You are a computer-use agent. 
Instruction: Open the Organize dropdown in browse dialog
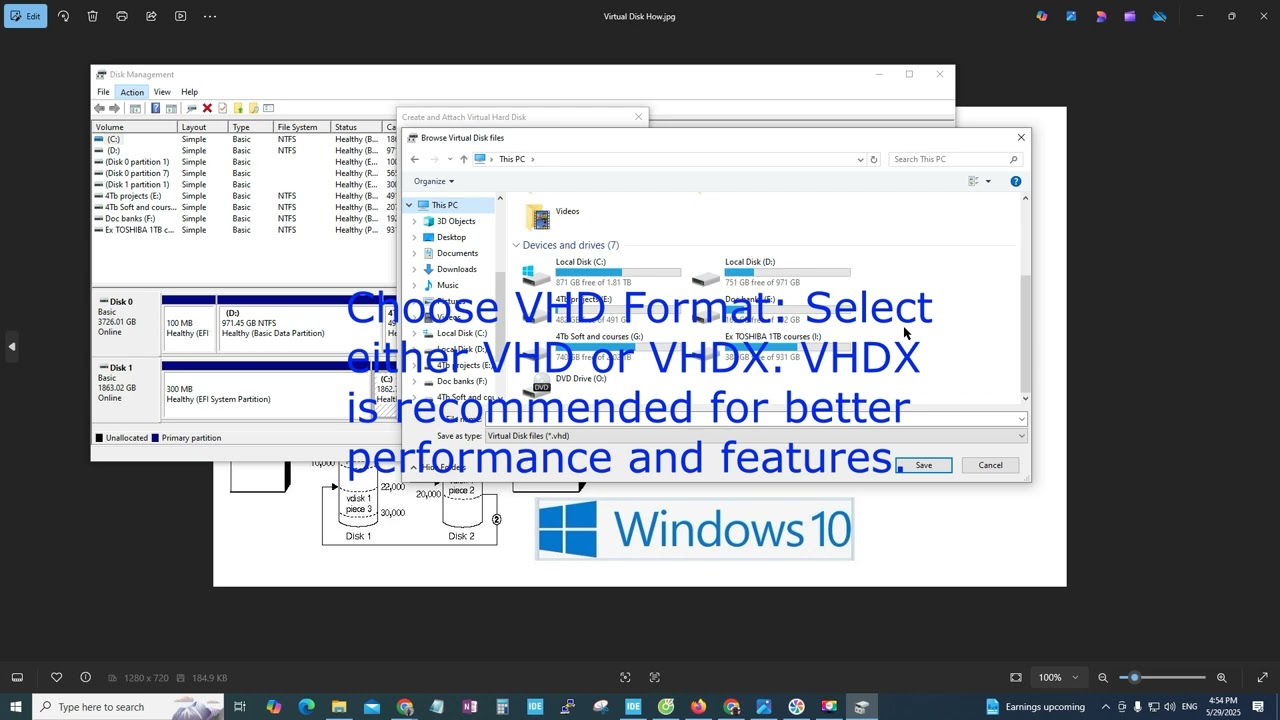click(x=434, y=181)
